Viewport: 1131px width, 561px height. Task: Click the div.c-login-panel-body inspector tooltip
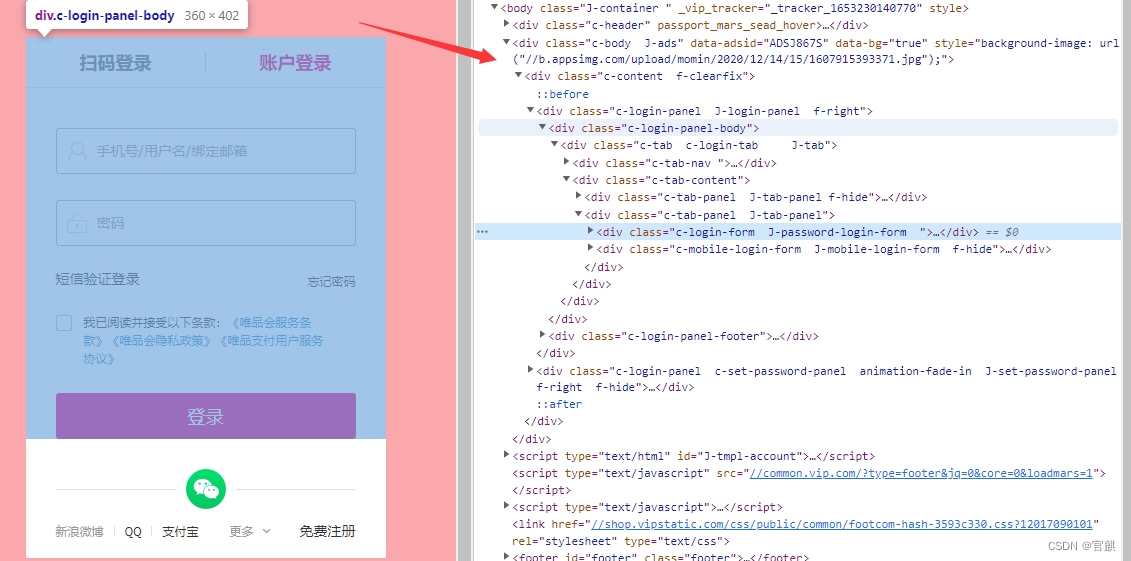coord(137,16)
